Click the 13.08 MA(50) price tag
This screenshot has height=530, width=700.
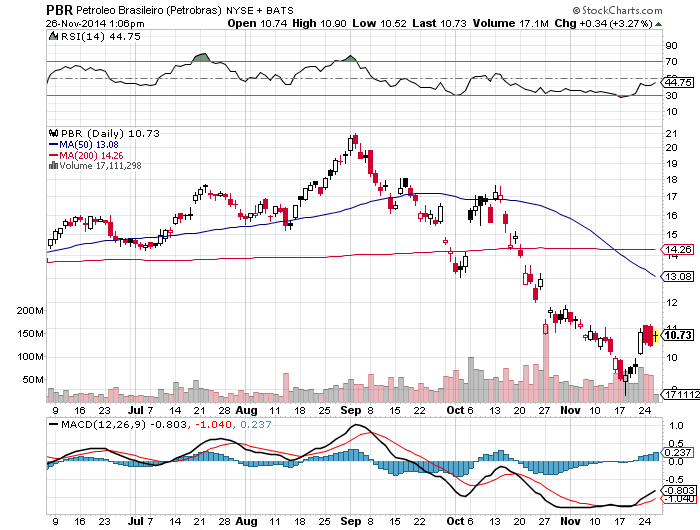pyautogui.click(x=678, y=277)
